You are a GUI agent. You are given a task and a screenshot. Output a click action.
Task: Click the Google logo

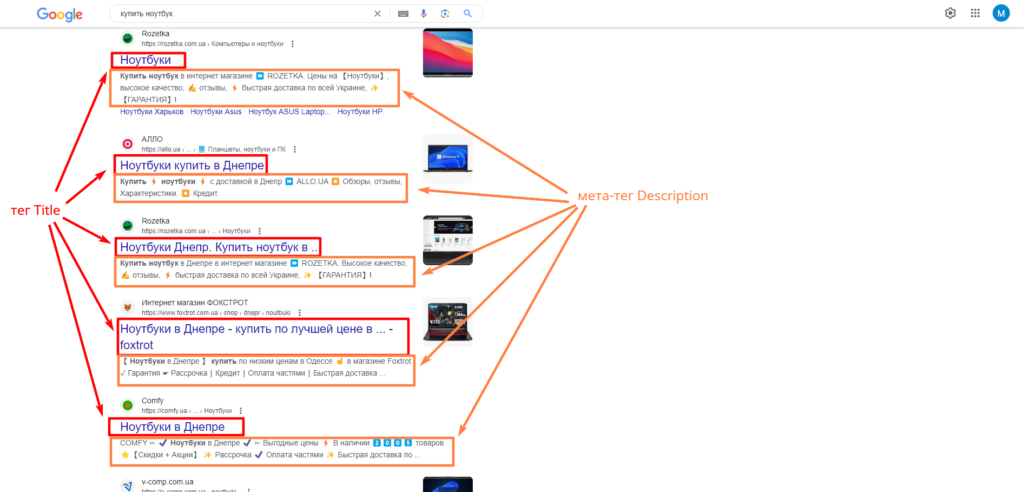(x=59, y=14)
